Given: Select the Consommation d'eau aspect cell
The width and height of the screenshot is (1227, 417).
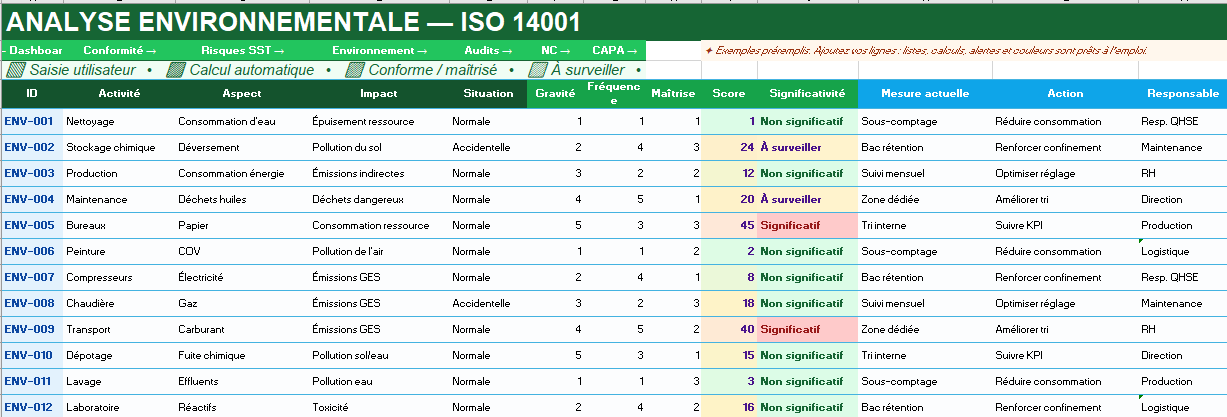Looking at the screenshot, I should pos(243,121).
